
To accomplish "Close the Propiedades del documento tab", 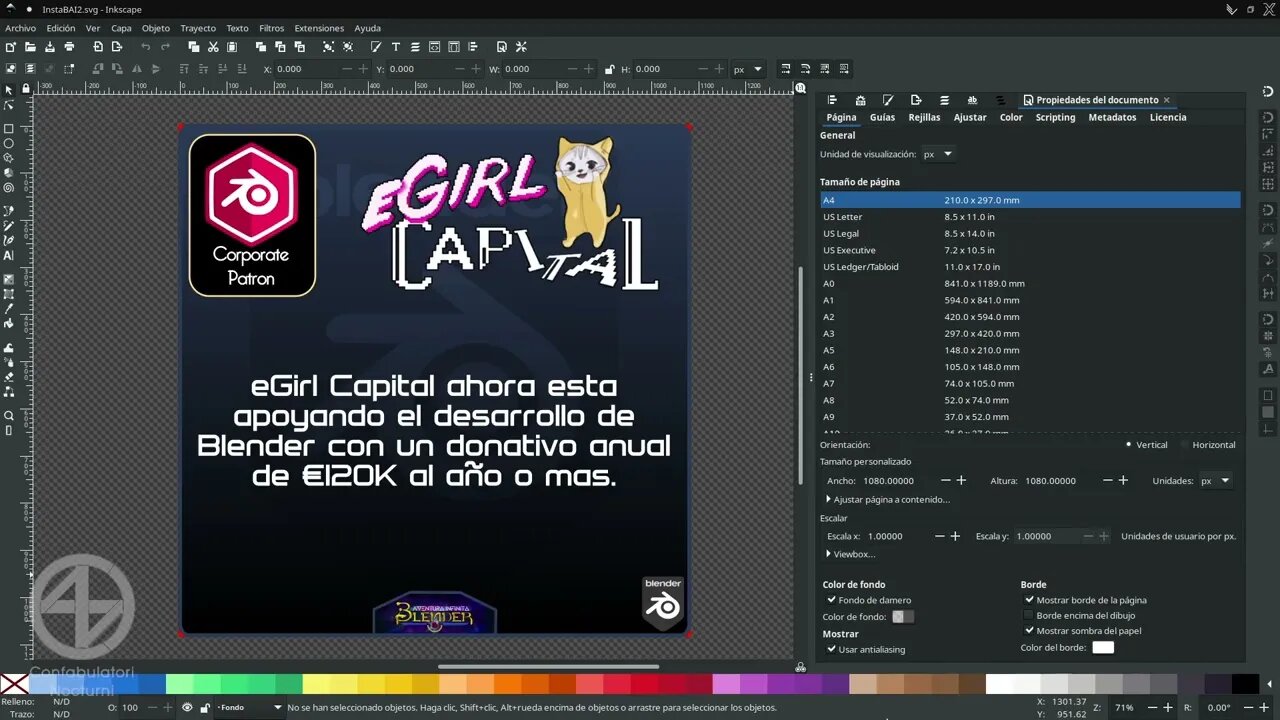I will click(1166, 100).
